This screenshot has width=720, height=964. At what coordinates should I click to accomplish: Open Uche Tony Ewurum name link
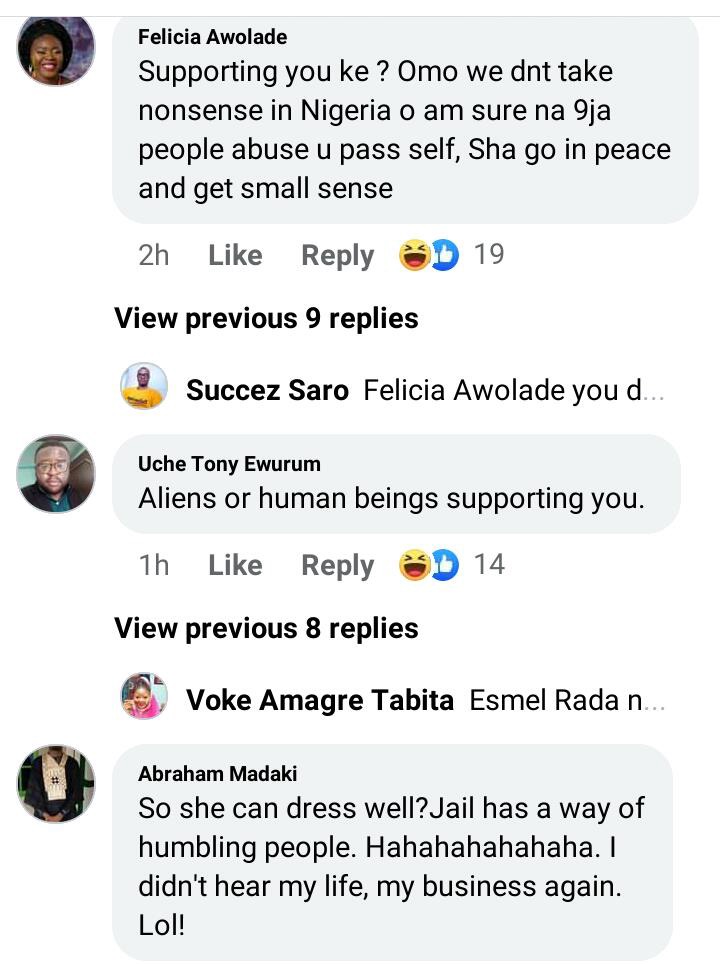click(229, 464)
